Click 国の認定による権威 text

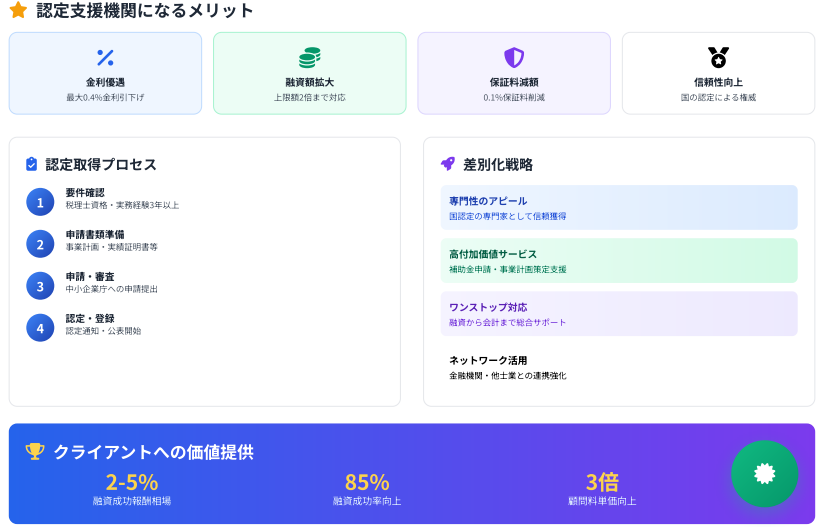[718, 98]
